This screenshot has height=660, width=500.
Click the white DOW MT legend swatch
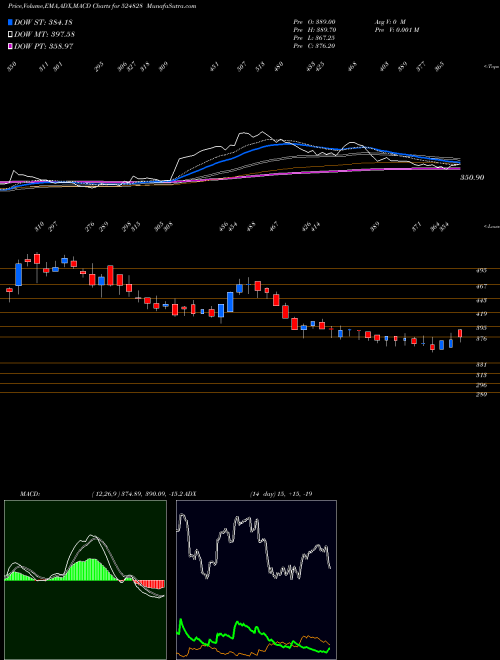pos(10,34)
